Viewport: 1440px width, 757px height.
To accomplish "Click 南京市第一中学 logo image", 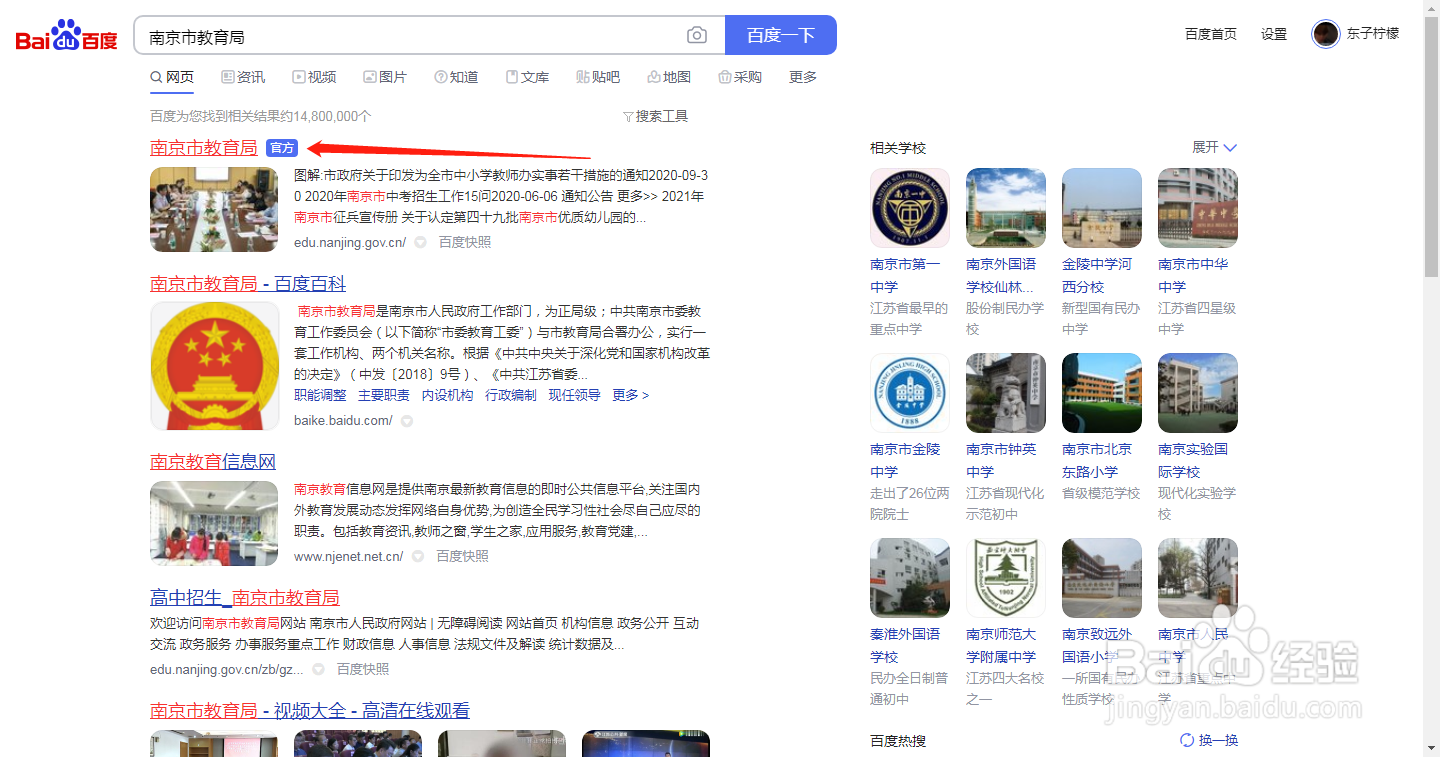I will [910, 208].
